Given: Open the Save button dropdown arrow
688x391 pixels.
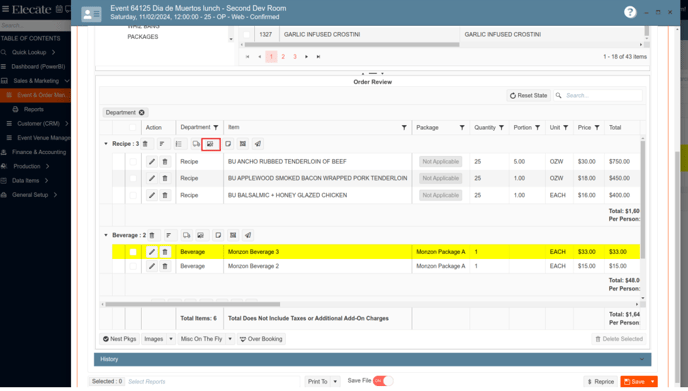Looking at the screenshot, I should (x=652, y=382).
